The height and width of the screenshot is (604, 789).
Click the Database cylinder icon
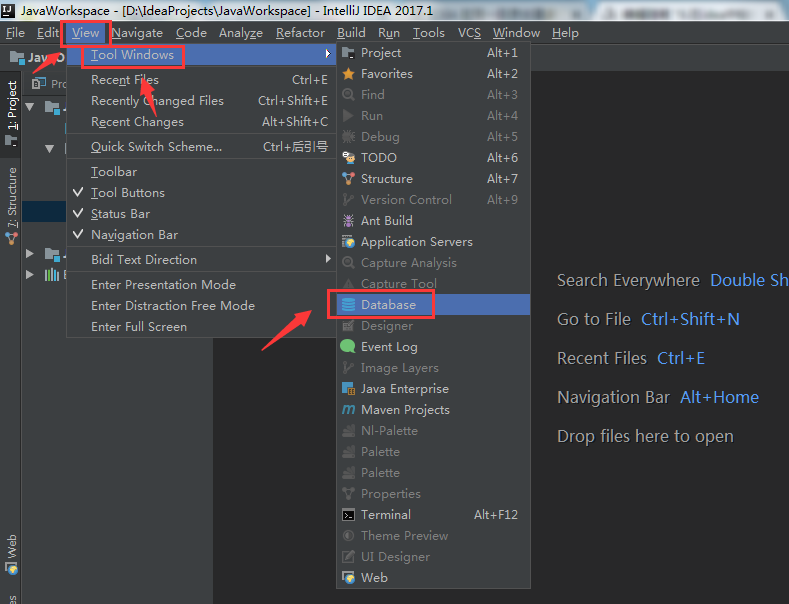(348, 305)
